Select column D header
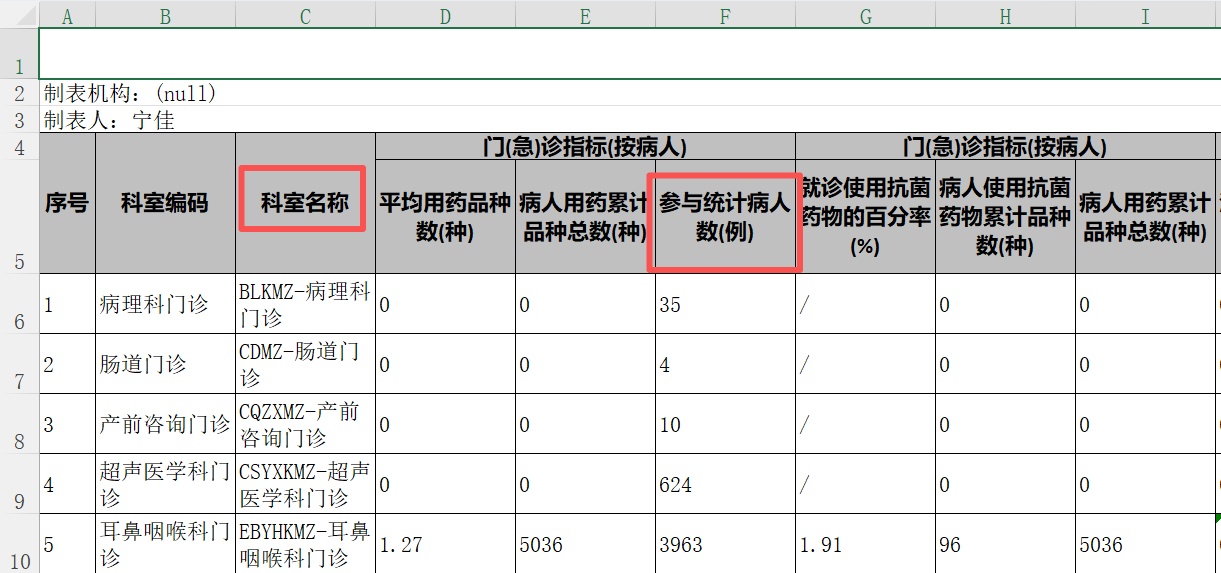The height and width of the screenshot is (573, 1221). [x=445, y=15]
